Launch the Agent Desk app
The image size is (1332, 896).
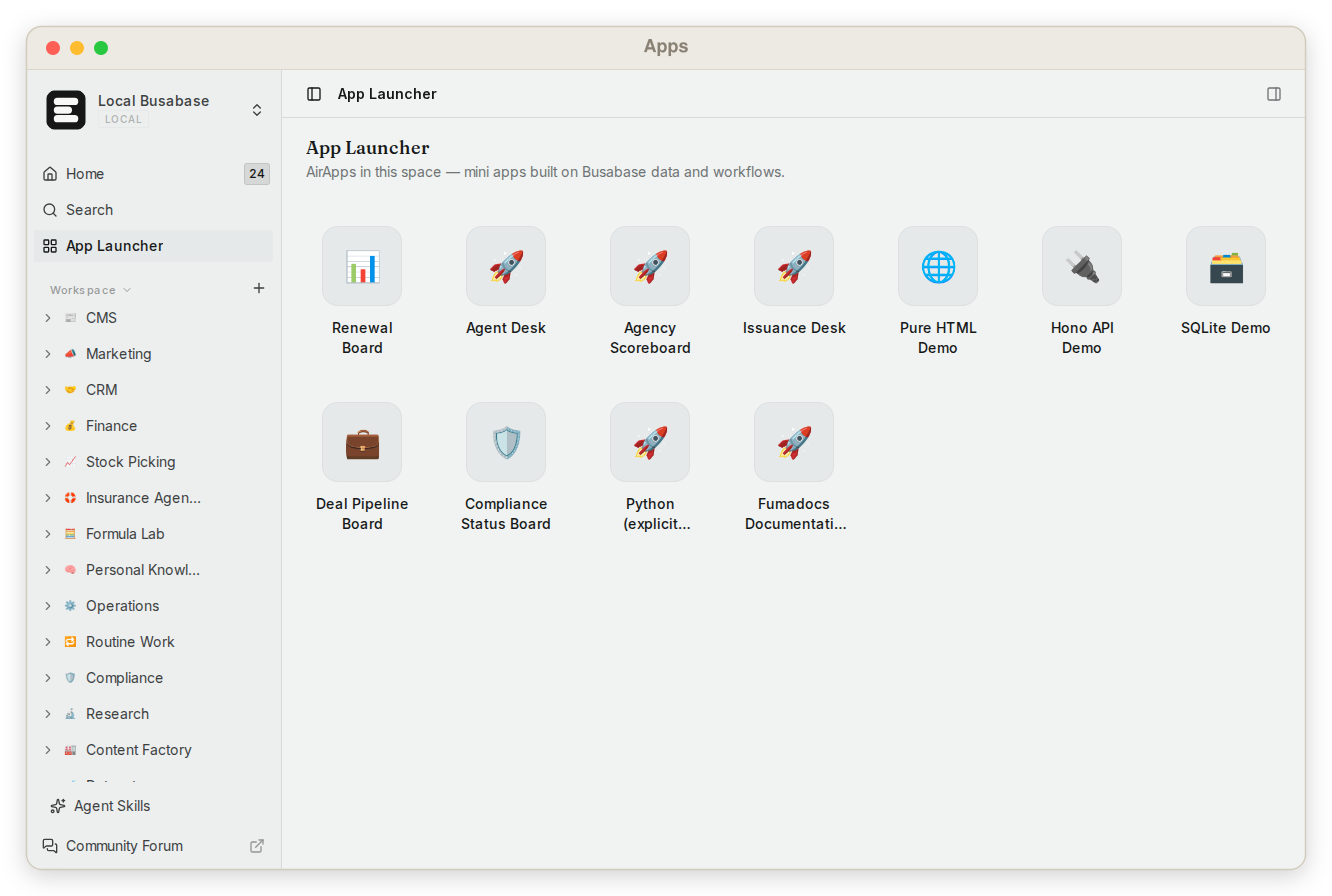tap(506, 266)
